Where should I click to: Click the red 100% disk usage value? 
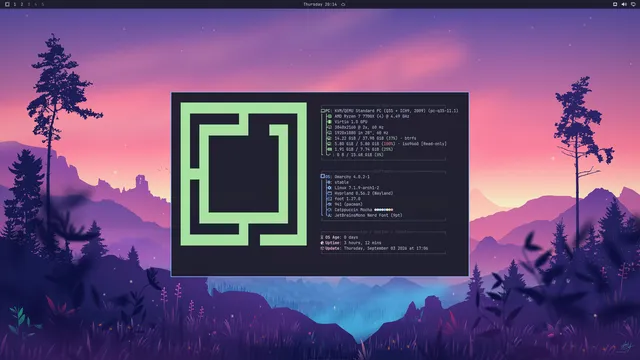pos(389,144)
